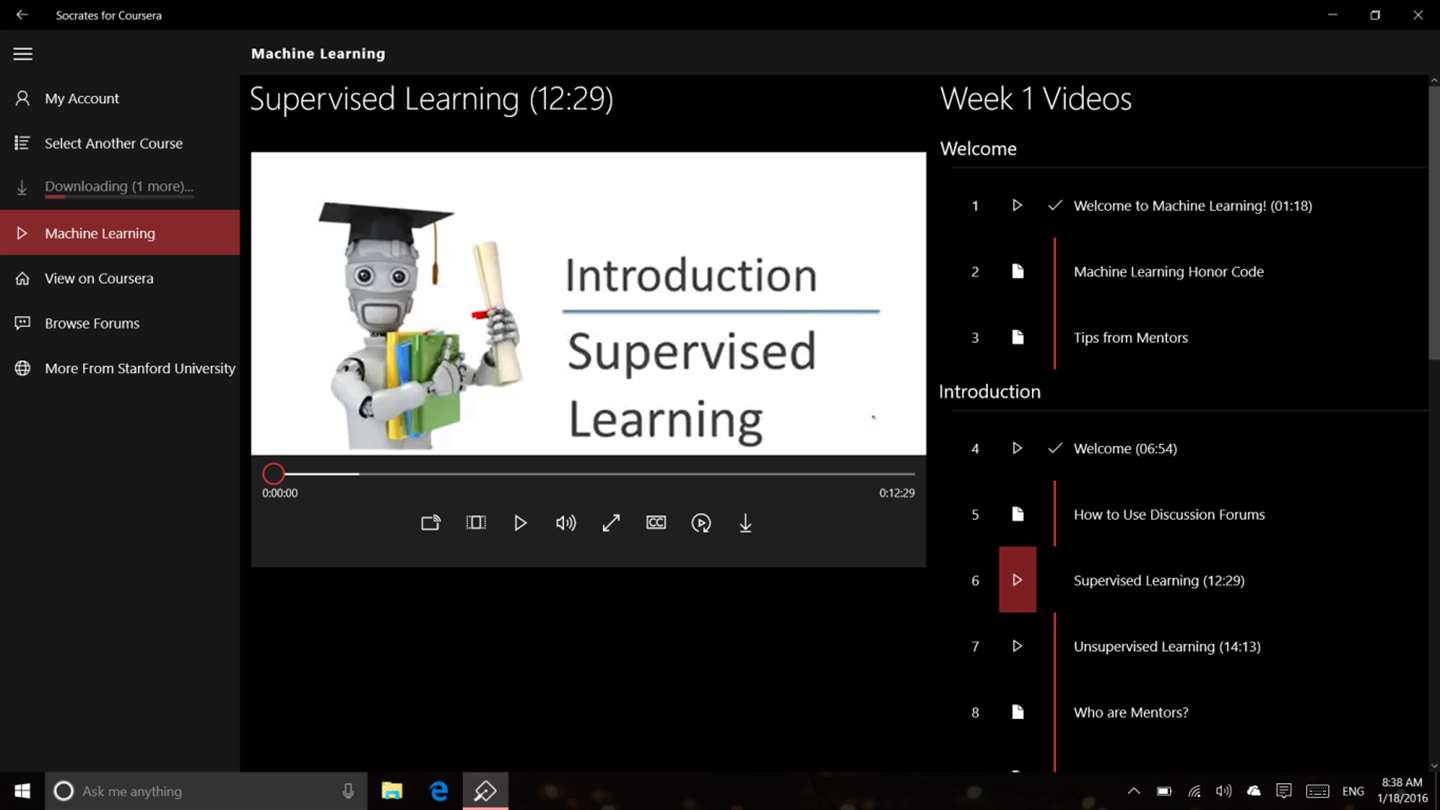Image resolution: width=1440 pixels, height=810 pixels.
Task: Select the 'Welcome (06:54)' title
Action: (1125, 449)
